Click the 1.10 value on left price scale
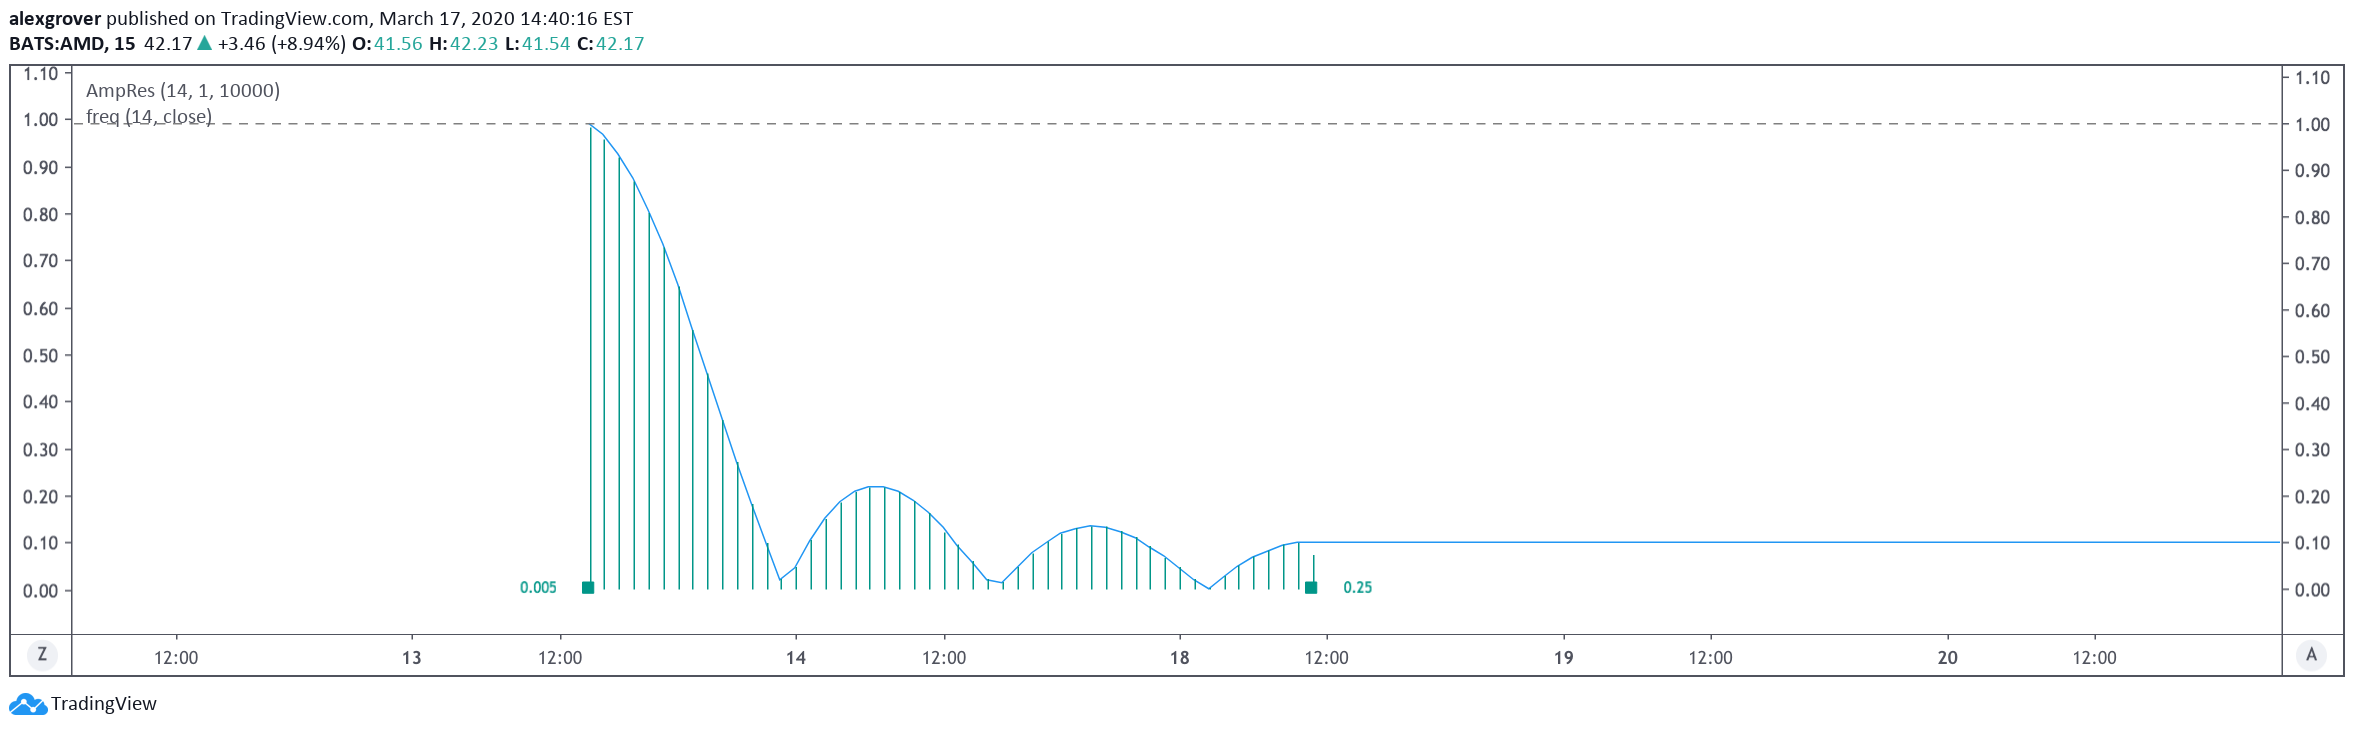 (41, 74)
